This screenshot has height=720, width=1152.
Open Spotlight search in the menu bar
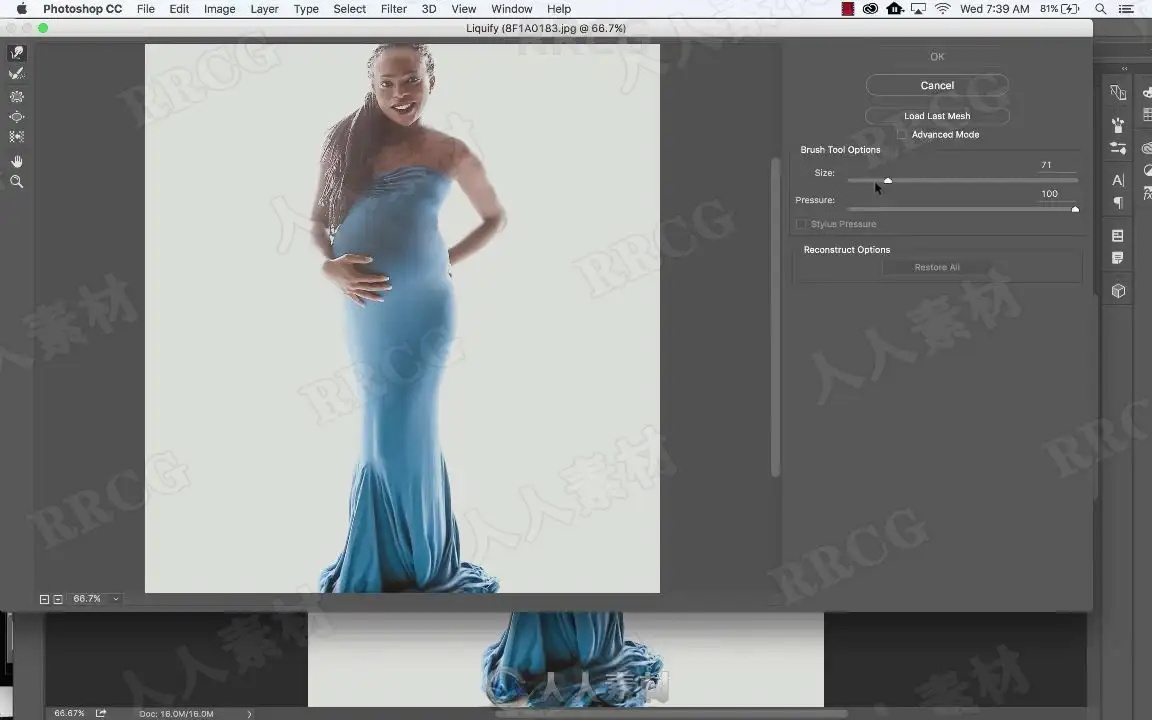point(1101,9)
